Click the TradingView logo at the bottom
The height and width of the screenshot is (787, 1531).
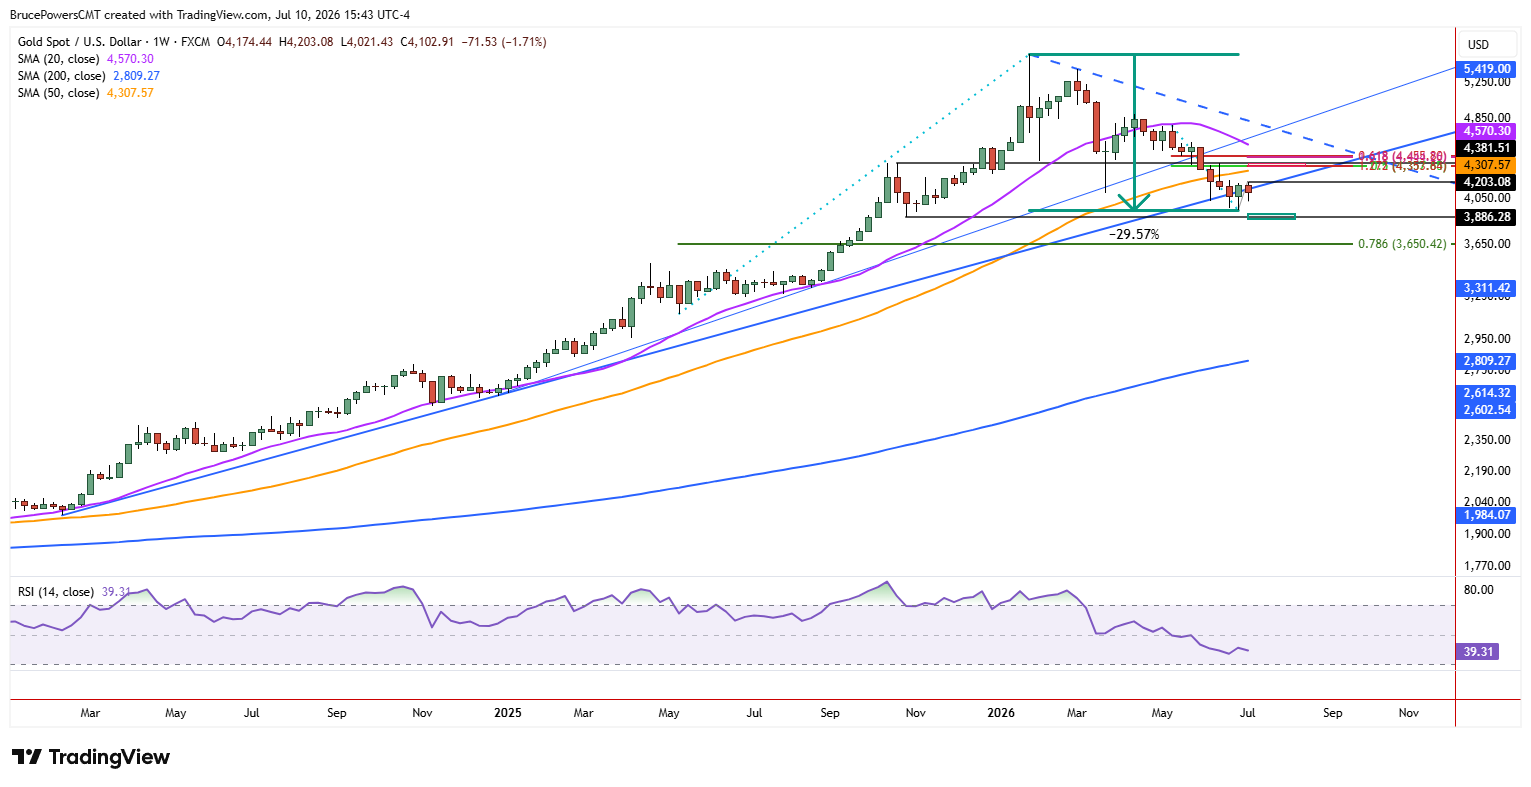(90, 757)
